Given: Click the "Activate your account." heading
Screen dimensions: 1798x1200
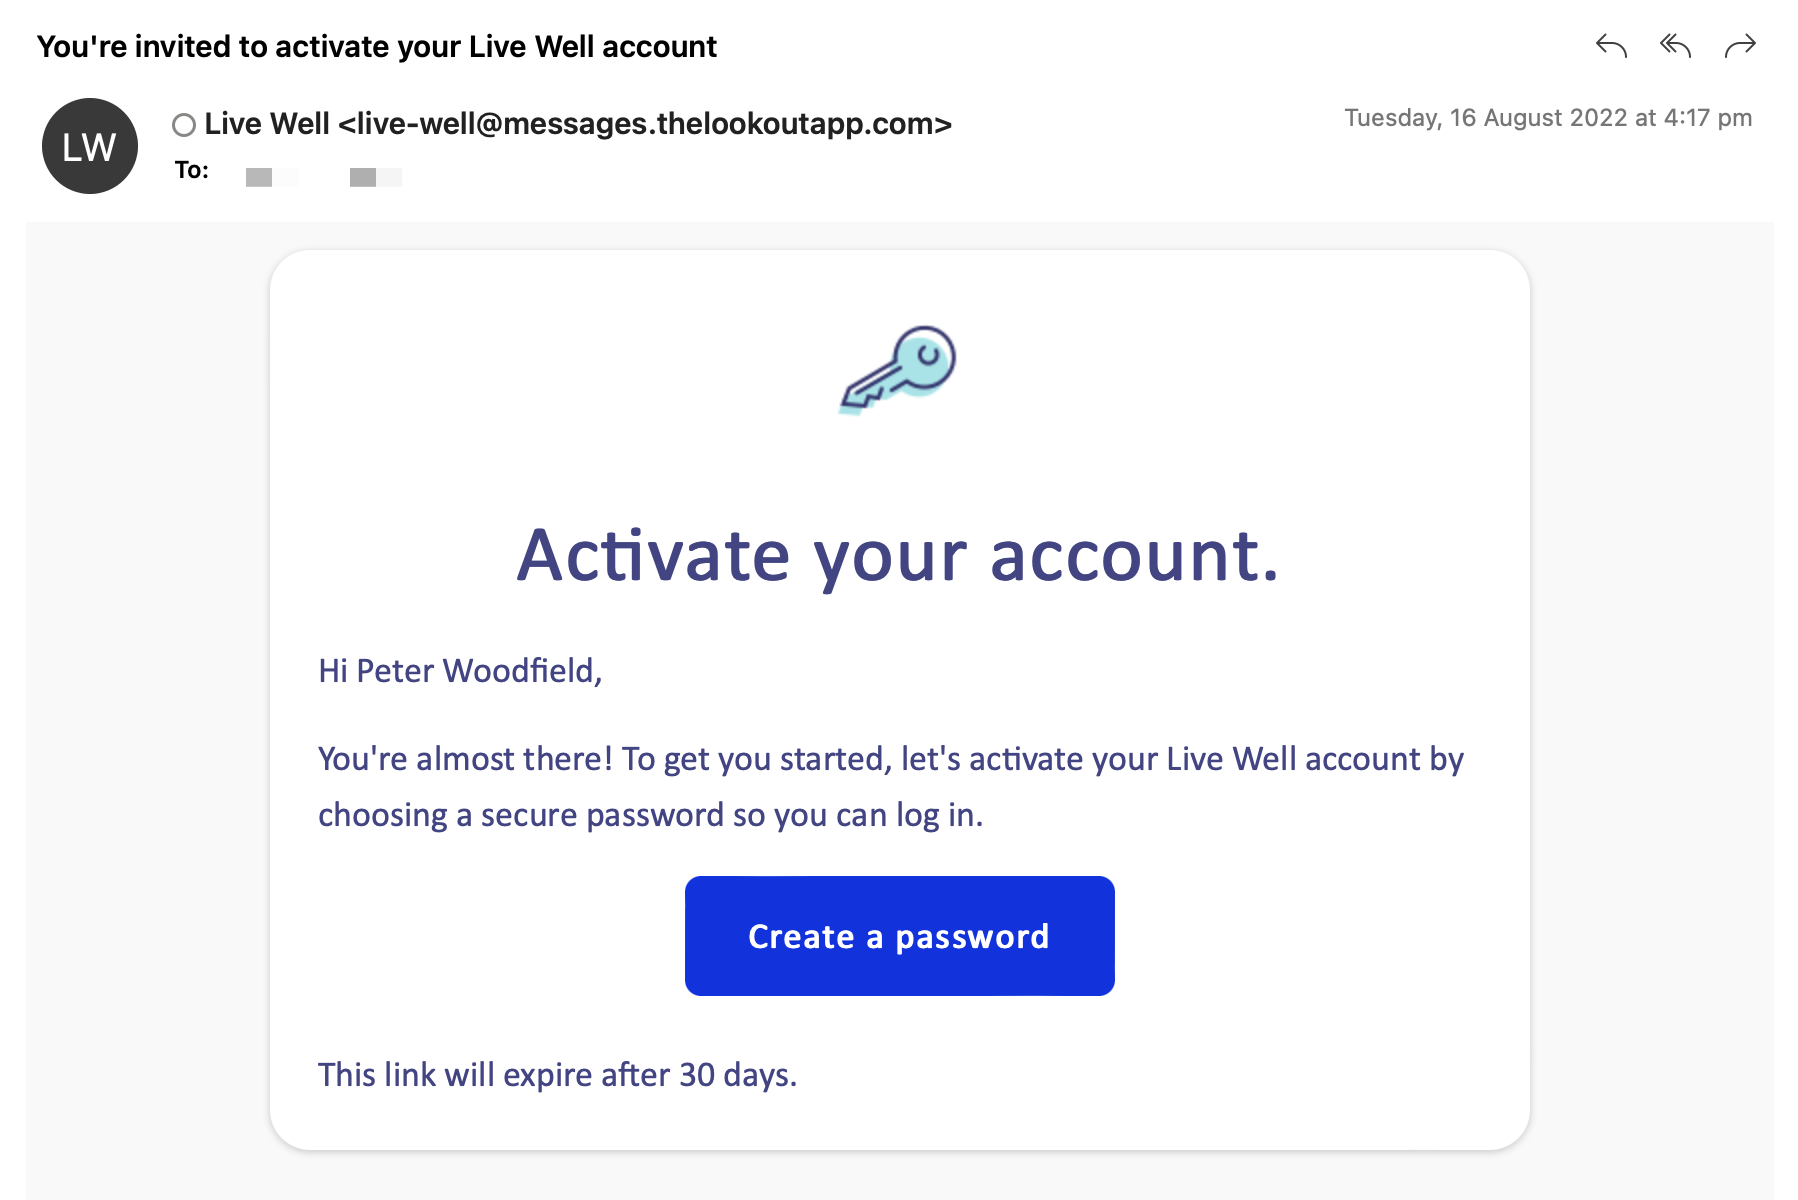Looking at the screenshot, I should point(898,556).
